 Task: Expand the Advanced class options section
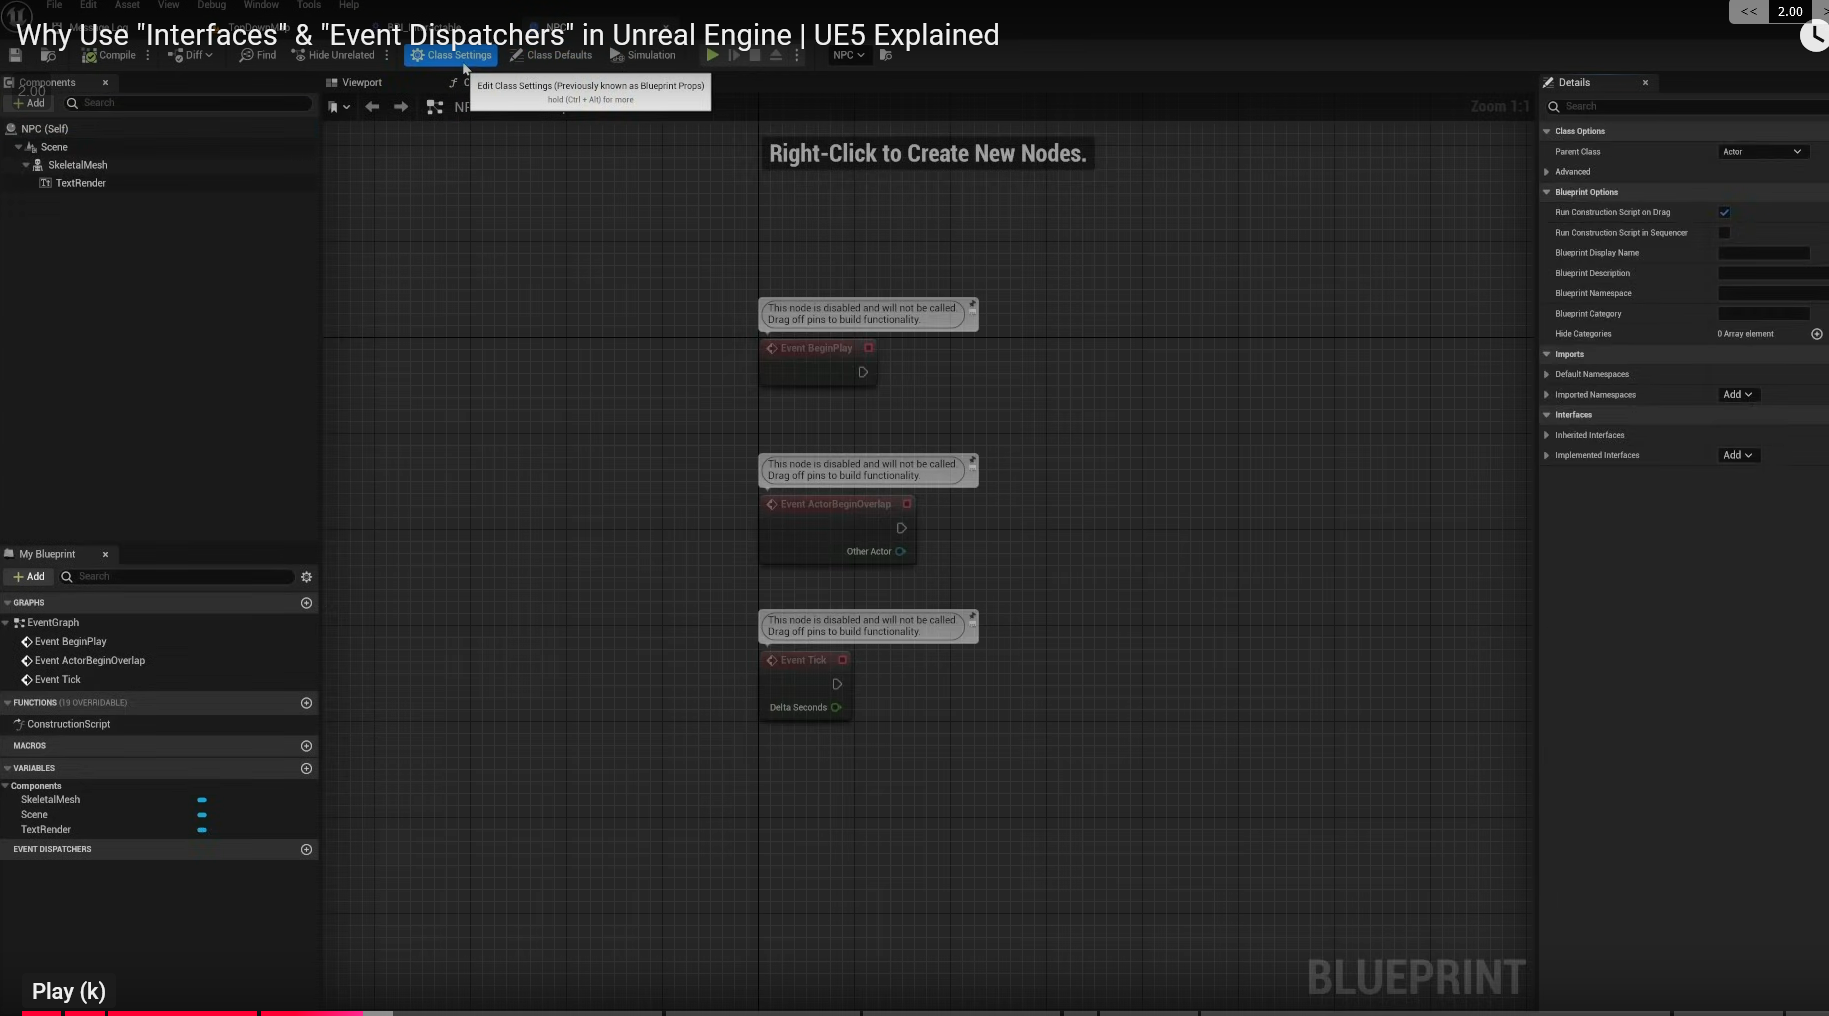[x=1547, y=172]
